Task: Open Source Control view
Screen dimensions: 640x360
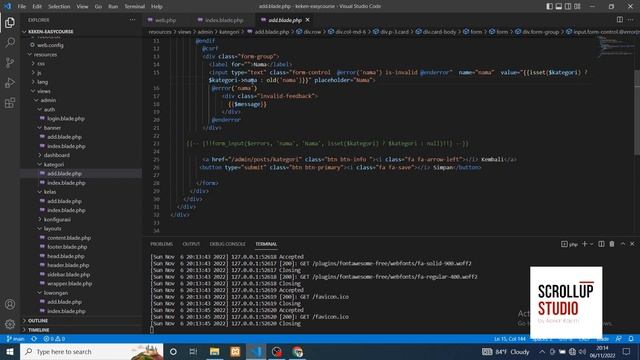Action: pyautogui.click(x=10, y=62)
